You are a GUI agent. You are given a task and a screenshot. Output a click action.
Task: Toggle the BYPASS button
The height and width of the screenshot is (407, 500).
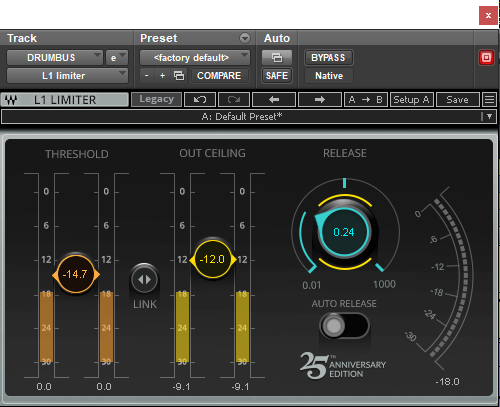[x=328, y=58]
